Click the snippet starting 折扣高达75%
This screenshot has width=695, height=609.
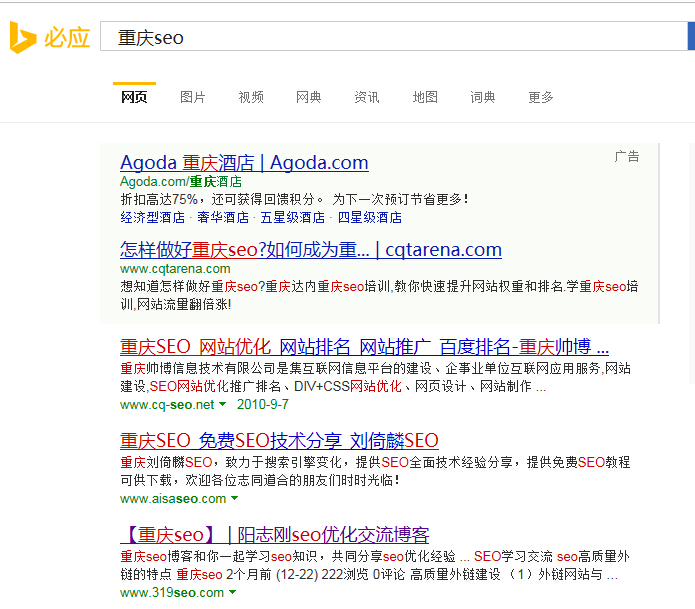(x=294, y=199)
